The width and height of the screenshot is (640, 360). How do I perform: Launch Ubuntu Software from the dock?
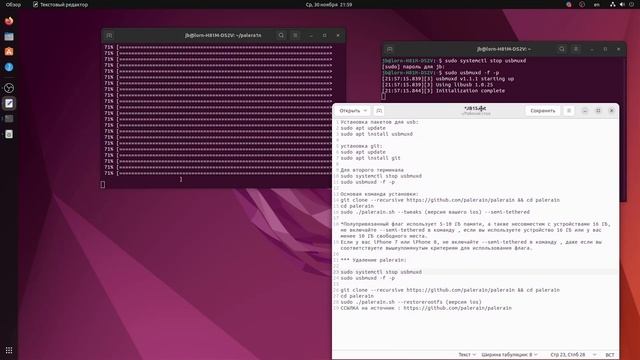pyautogui.click(x=9, y=51)
